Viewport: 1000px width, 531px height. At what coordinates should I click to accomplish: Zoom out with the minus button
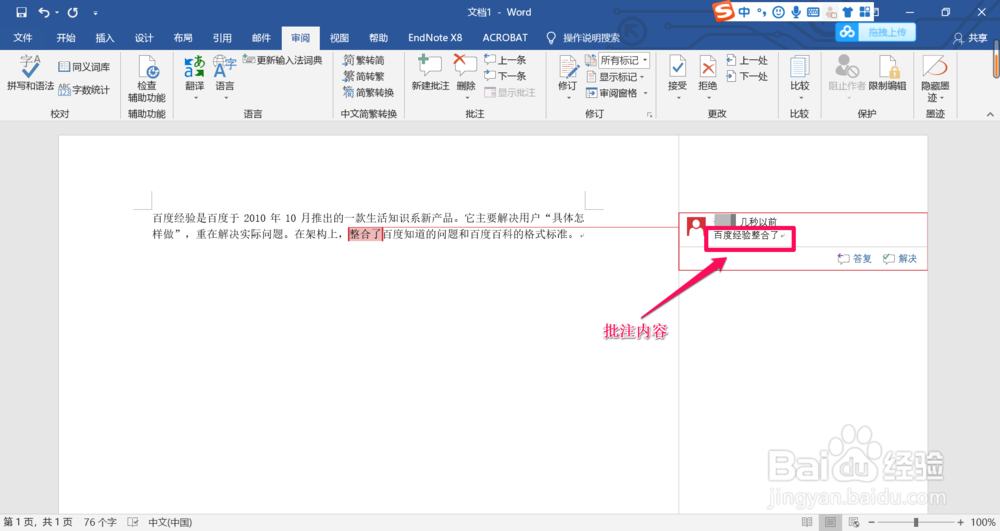872,522
